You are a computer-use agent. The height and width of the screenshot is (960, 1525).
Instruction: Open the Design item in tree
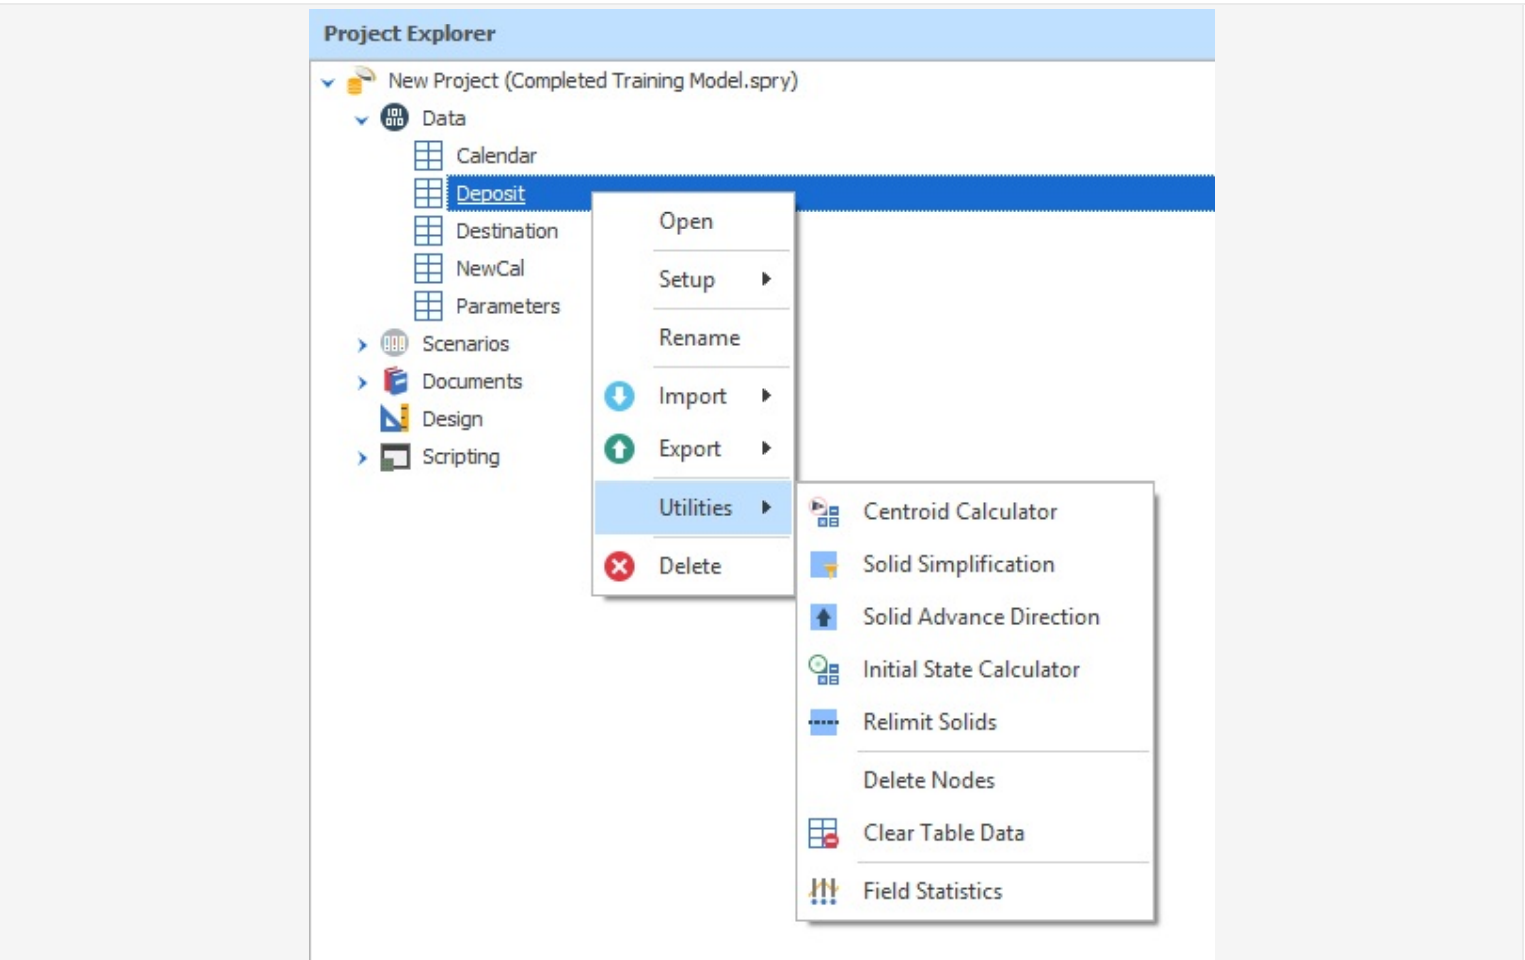click(452, 419)
